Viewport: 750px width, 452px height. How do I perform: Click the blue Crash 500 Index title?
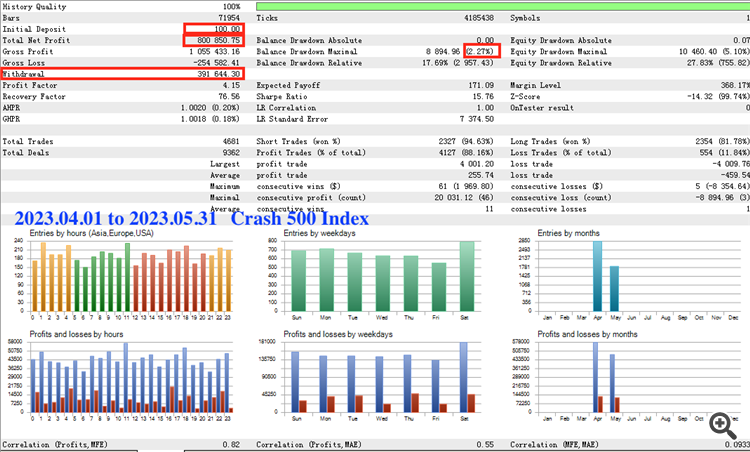pyautogui.click(x=300, y=219)
